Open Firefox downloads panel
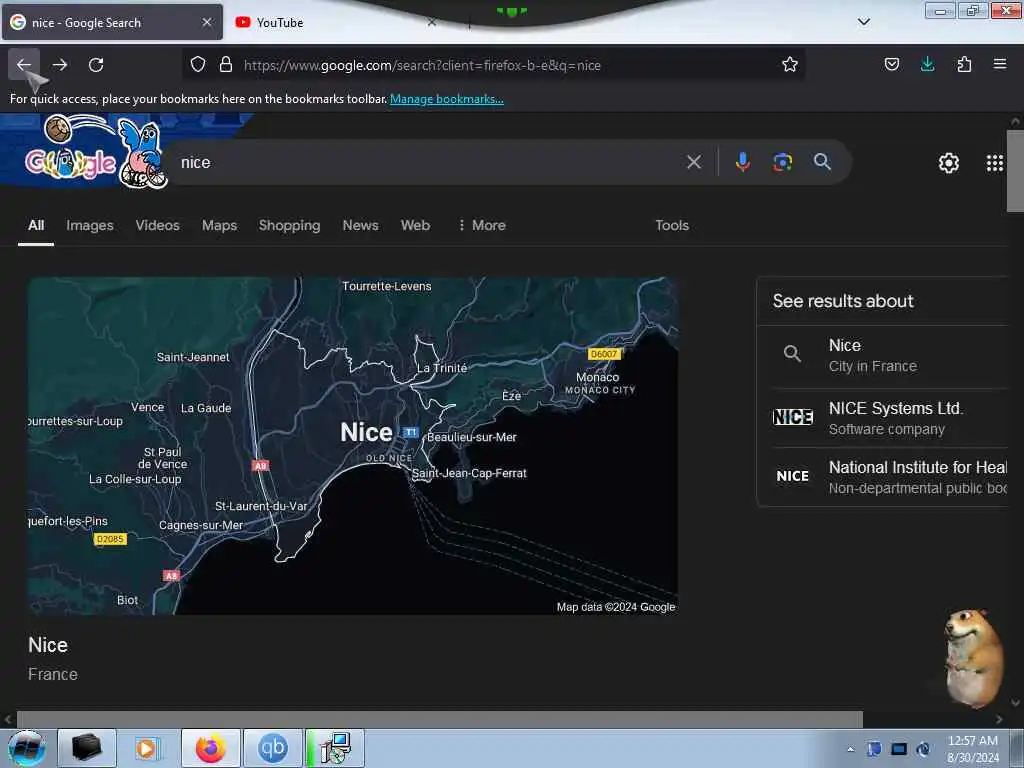Screen dimensions: 1024x768 pos(927,64)
